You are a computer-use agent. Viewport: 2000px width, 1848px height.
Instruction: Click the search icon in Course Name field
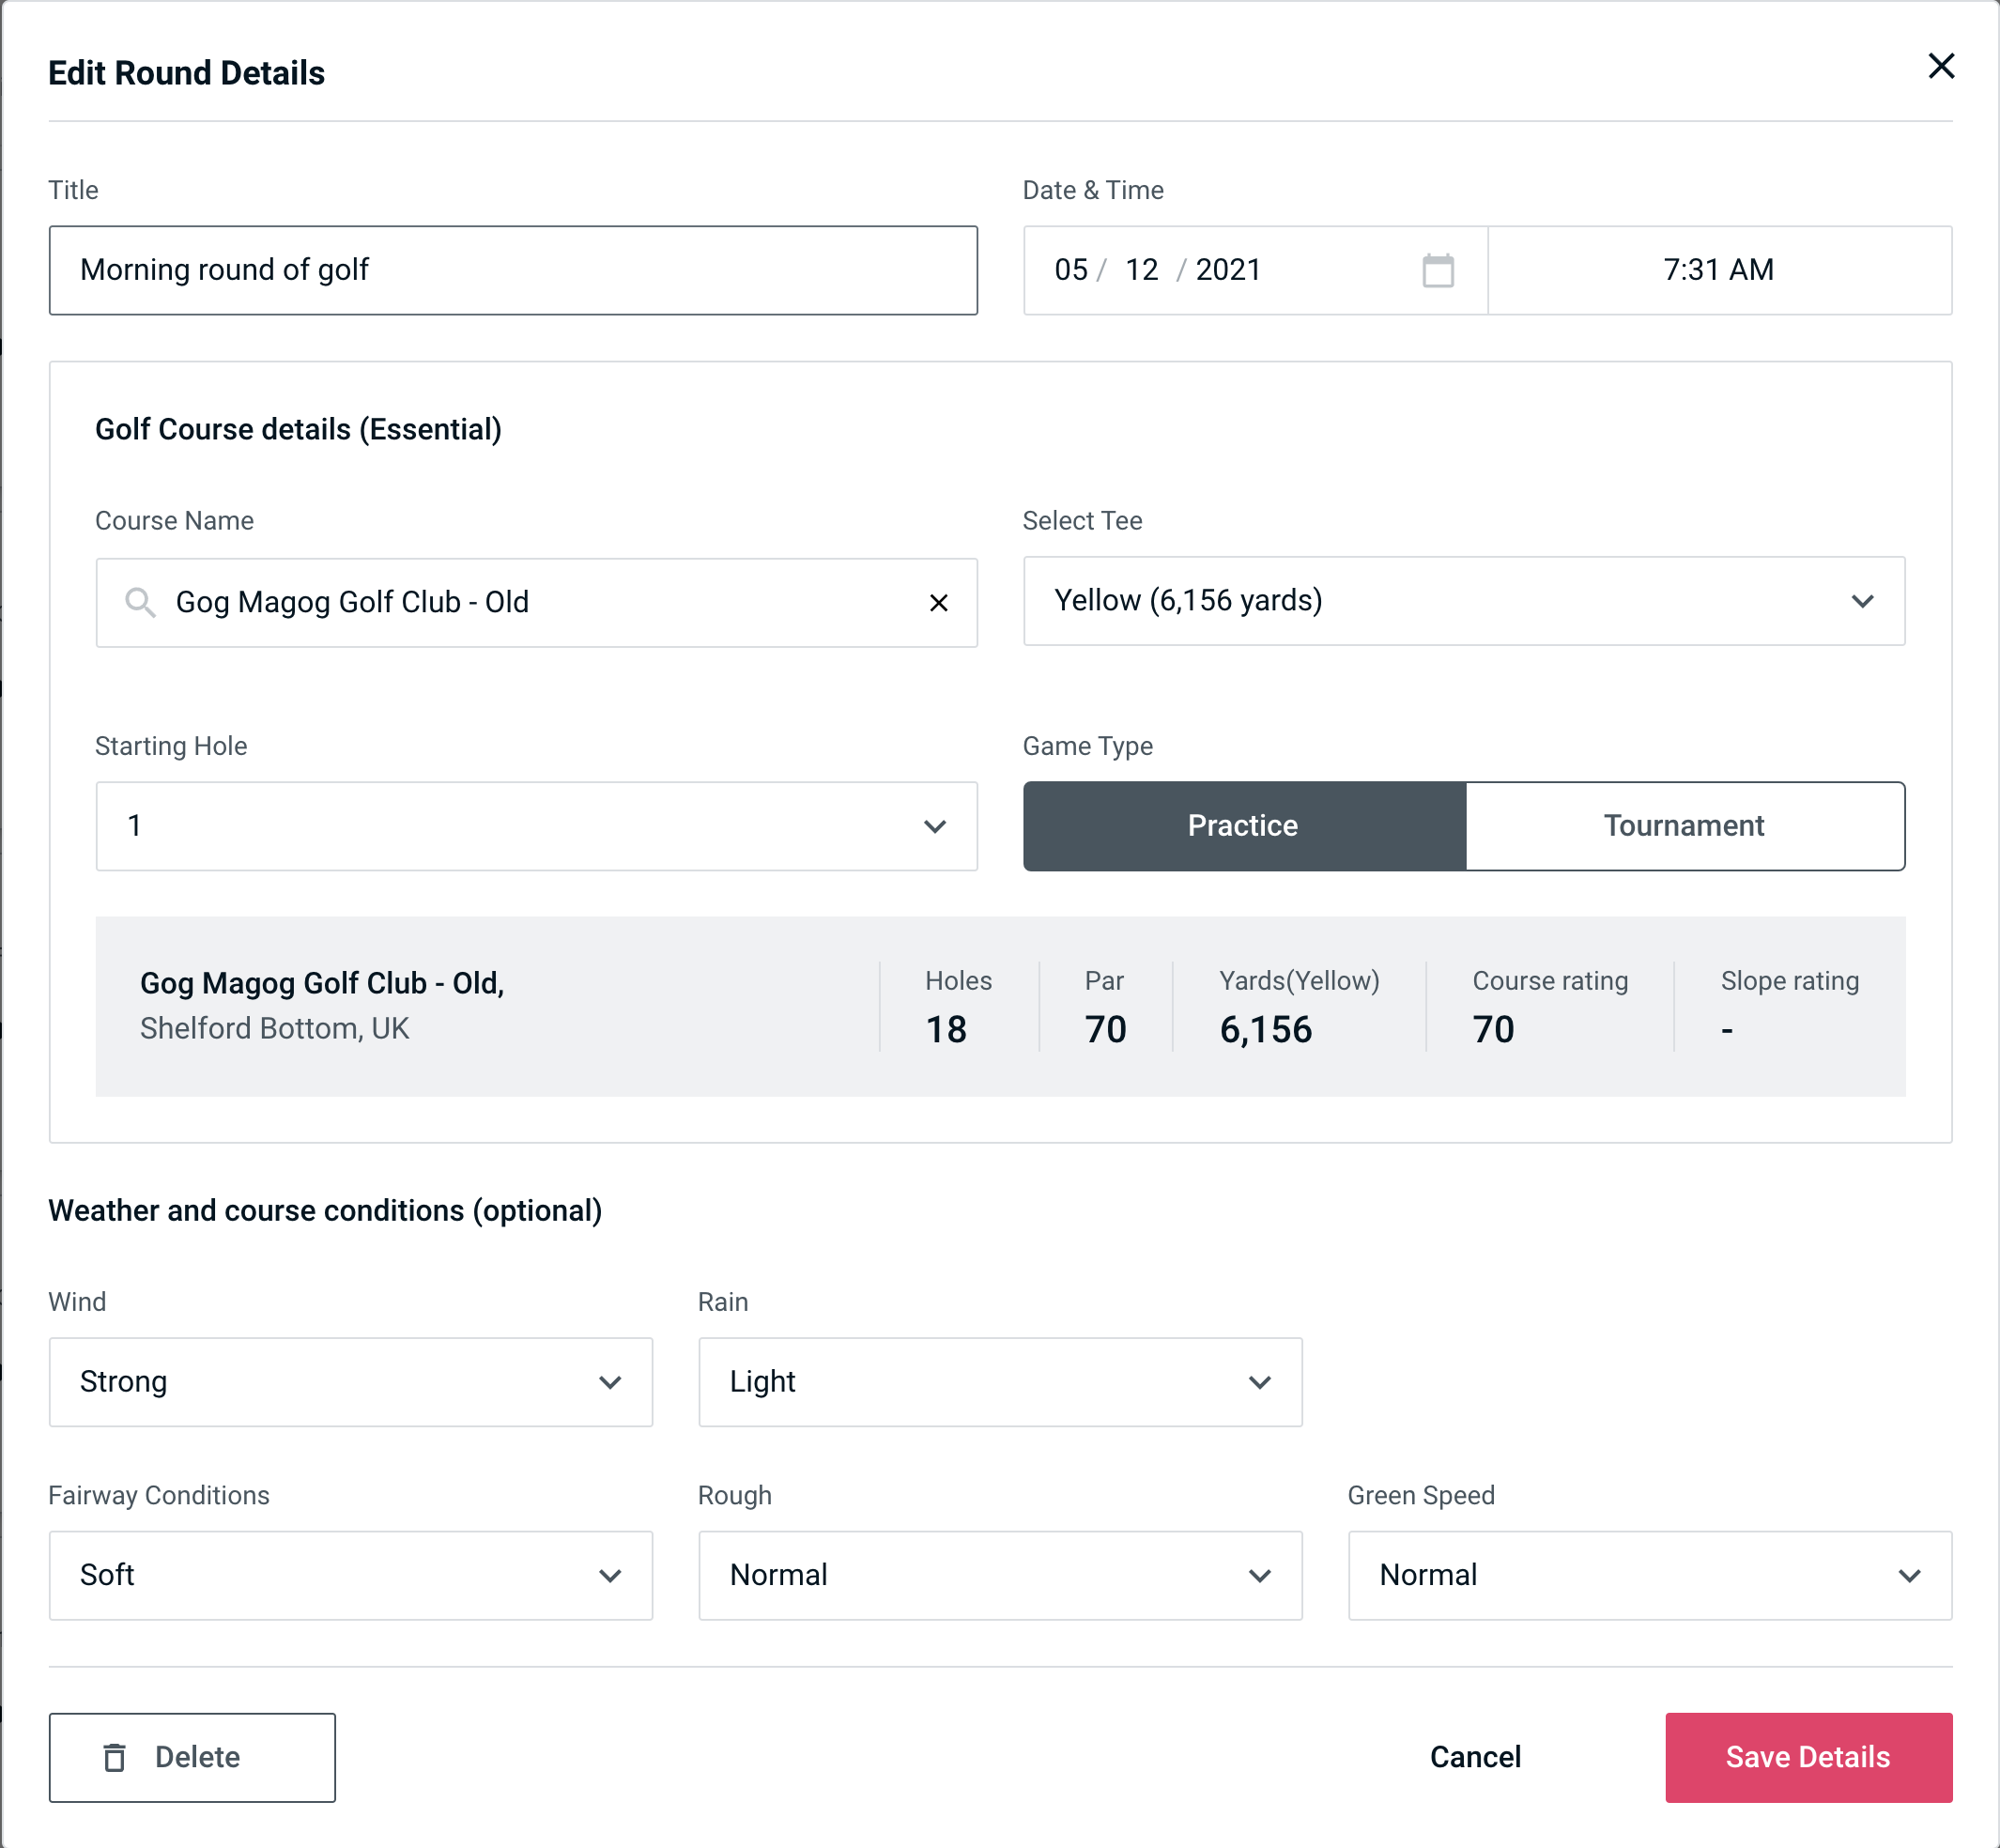(x=139, y=603)
